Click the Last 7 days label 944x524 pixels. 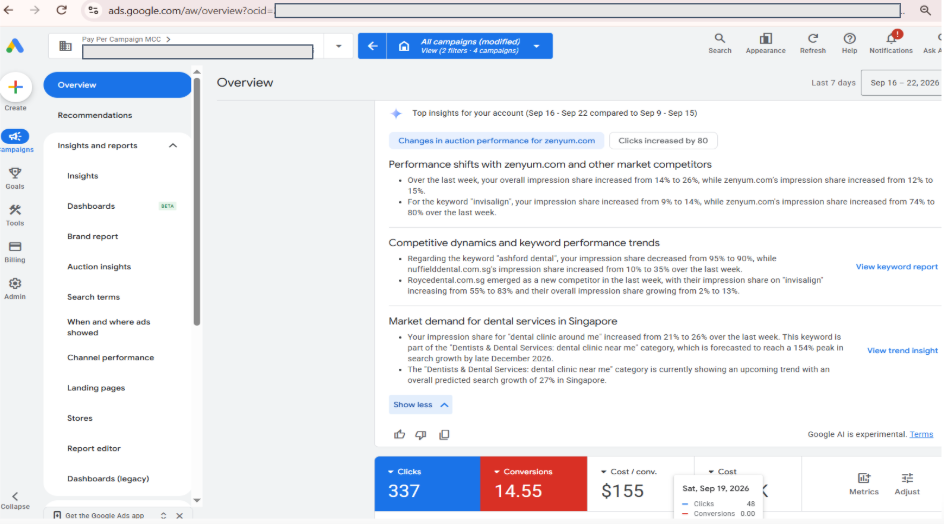833,83
